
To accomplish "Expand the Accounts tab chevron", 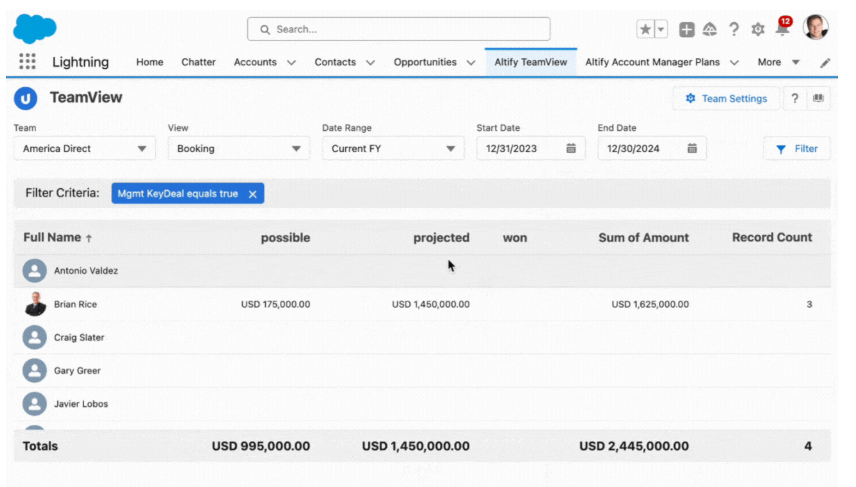I will point(292,63).
